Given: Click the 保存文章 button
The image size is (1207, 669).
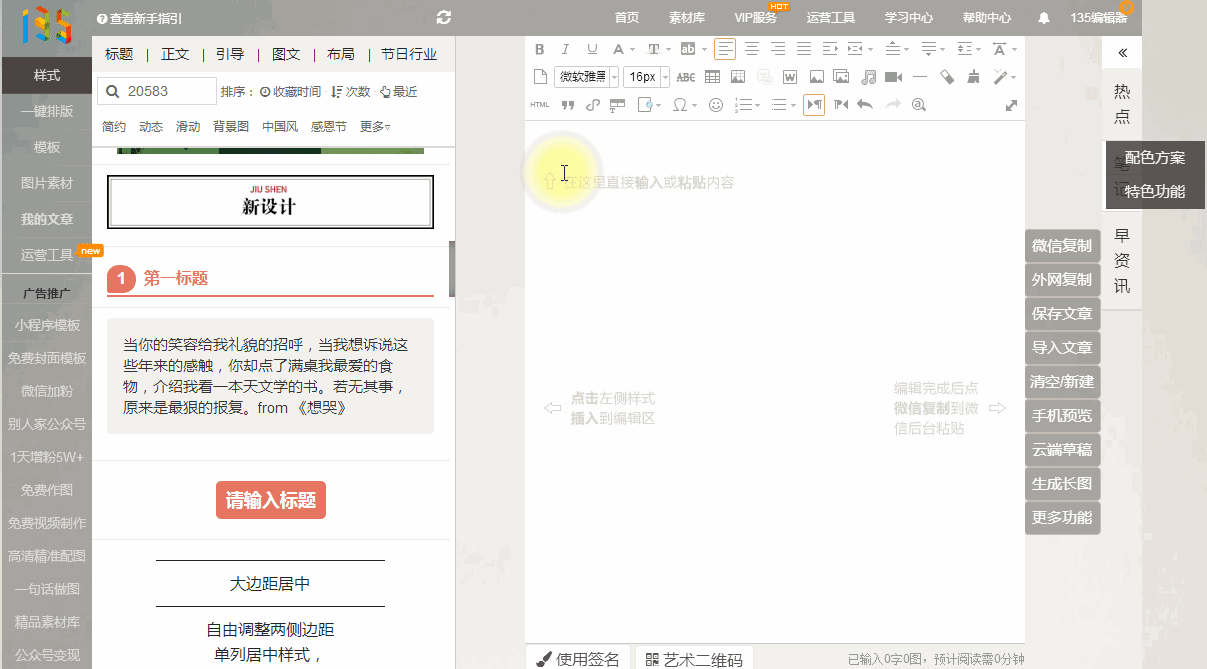Looking at the screenshot, I should [1062, 314].
